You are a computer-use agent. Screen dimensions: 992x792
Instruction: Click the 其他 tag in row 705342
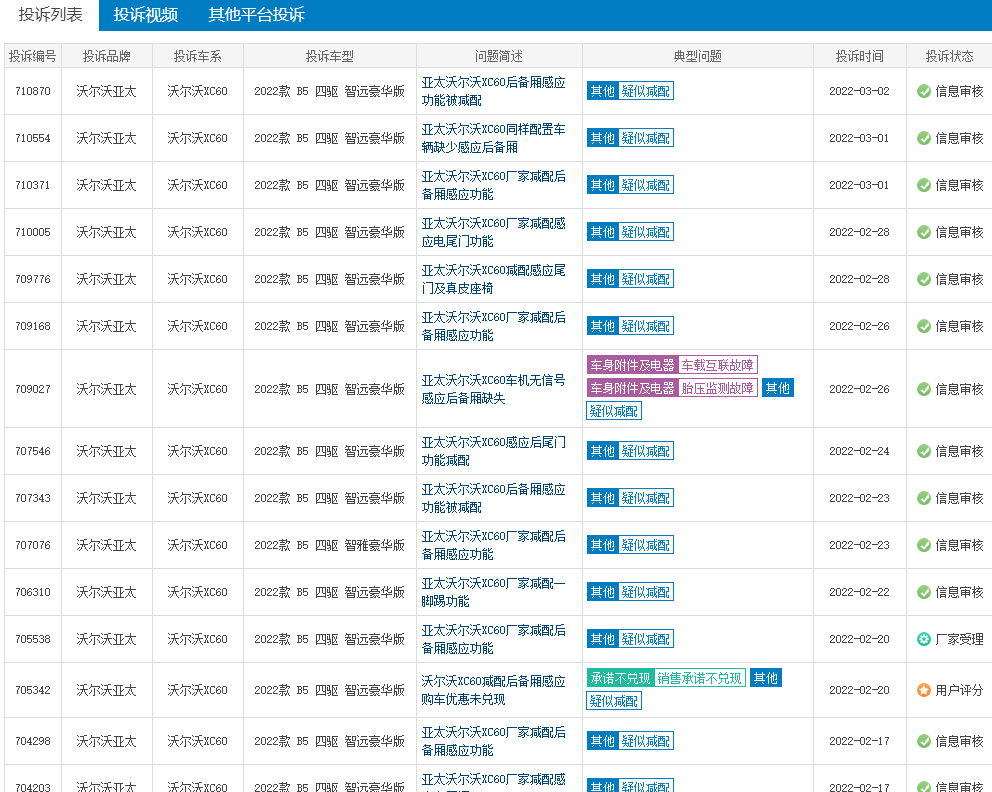766,678
